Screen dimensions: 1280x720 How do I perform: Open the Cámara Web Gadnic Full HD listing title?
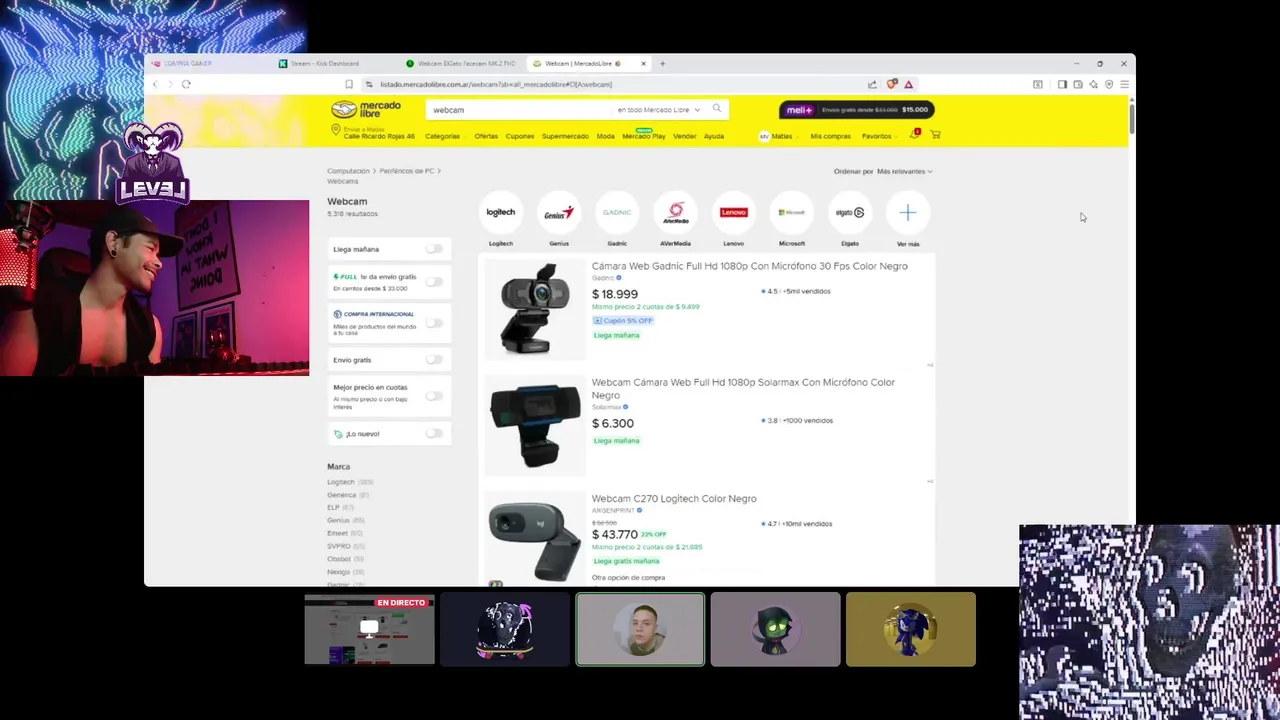click(749, 266)
